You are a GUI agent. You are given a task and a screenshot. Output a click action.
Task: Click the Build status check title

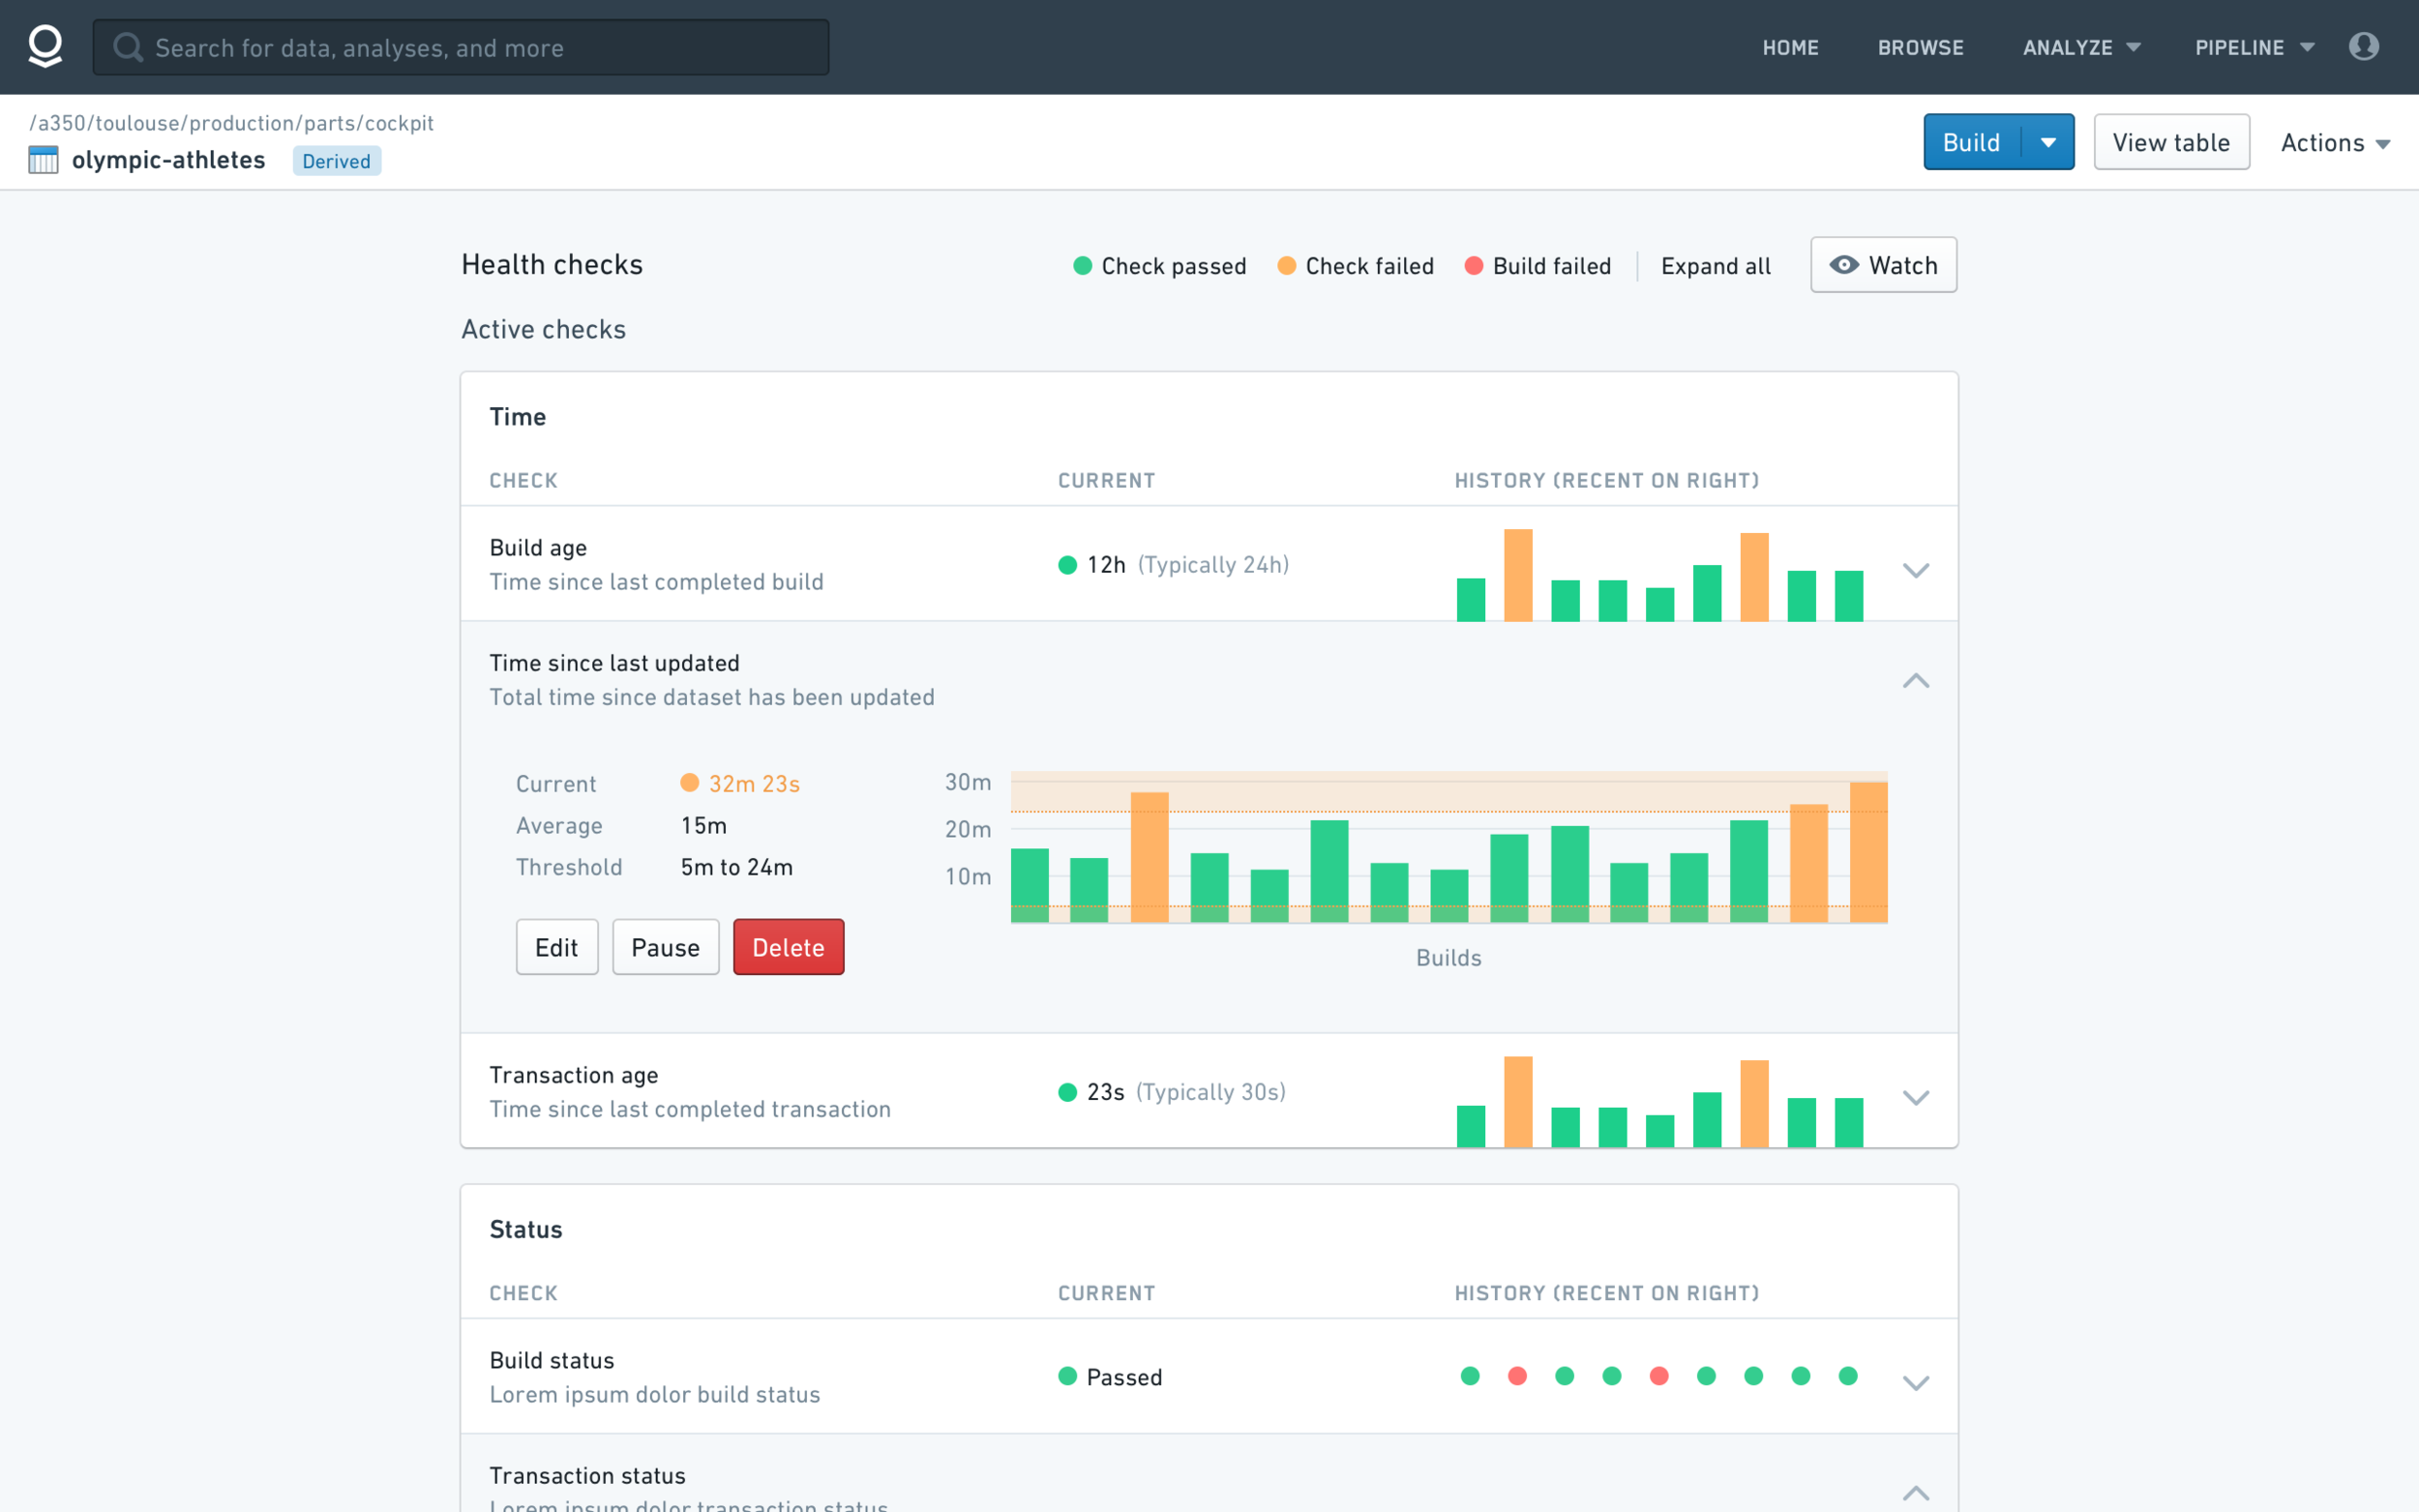[x=552, y=1361]
